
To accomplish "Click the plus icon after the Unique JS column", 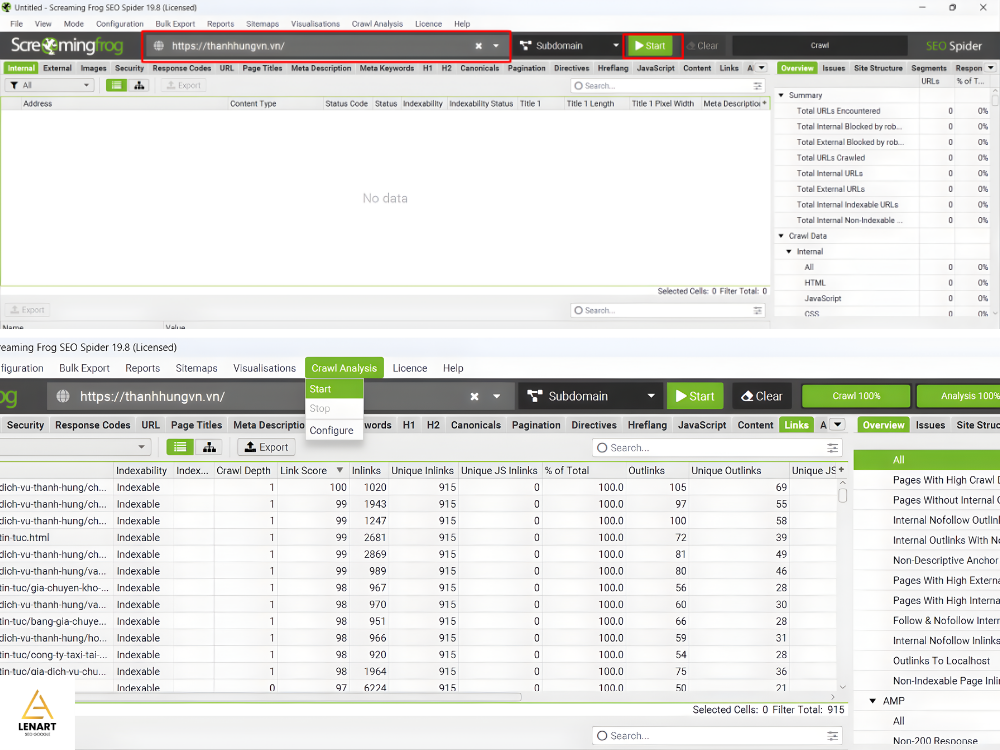I will tap(841, 470).
